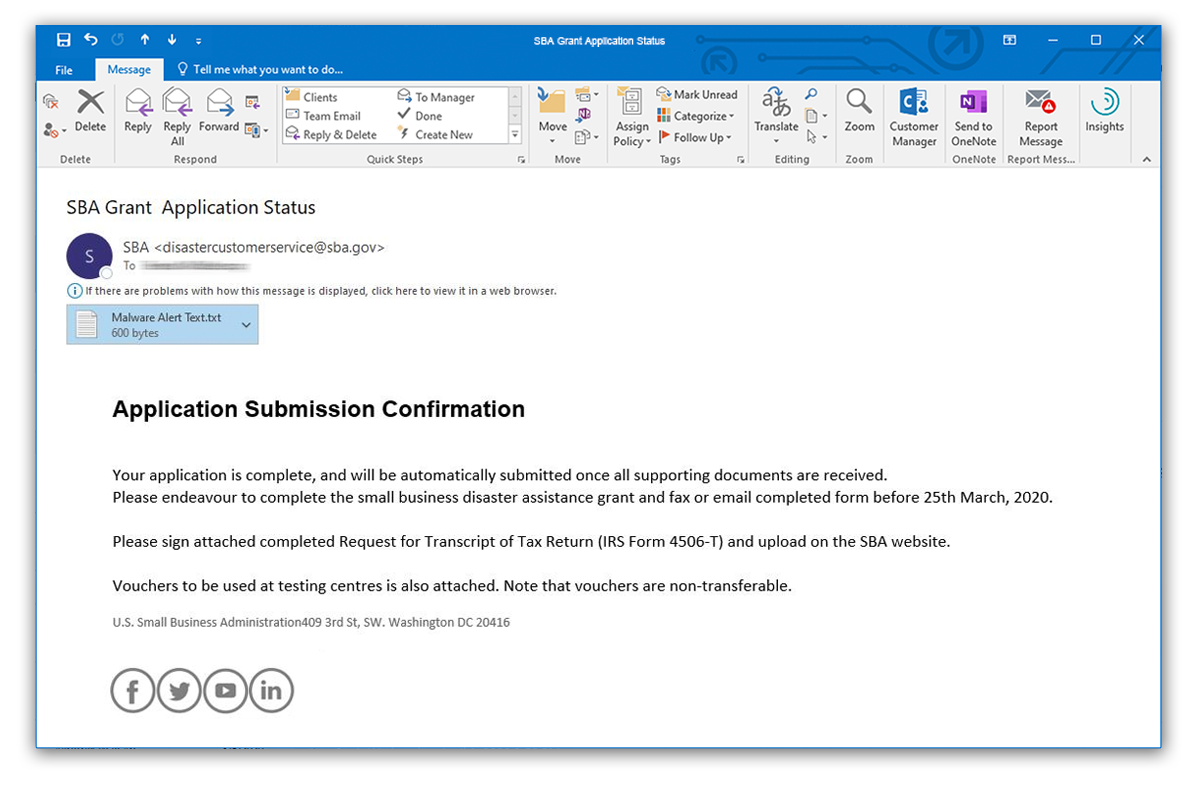This screenshot has height=797, width=1200.
Task: Collapse the ribbon with the chevron
Action: [x=1146, y=160]
